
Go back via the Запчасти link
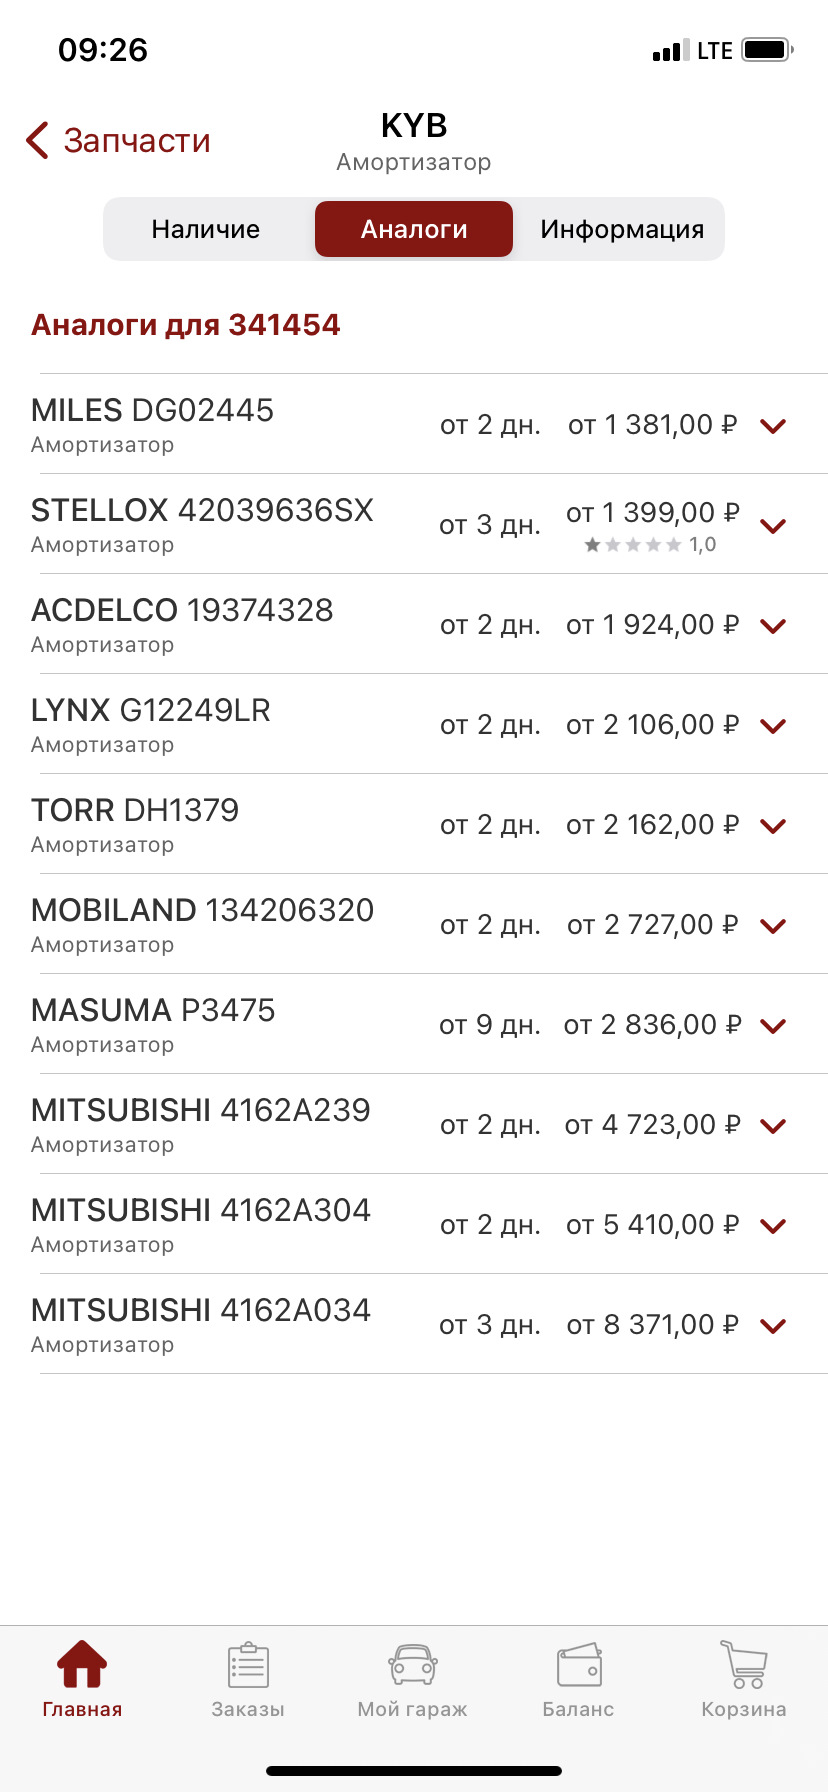tap(137, 141)
